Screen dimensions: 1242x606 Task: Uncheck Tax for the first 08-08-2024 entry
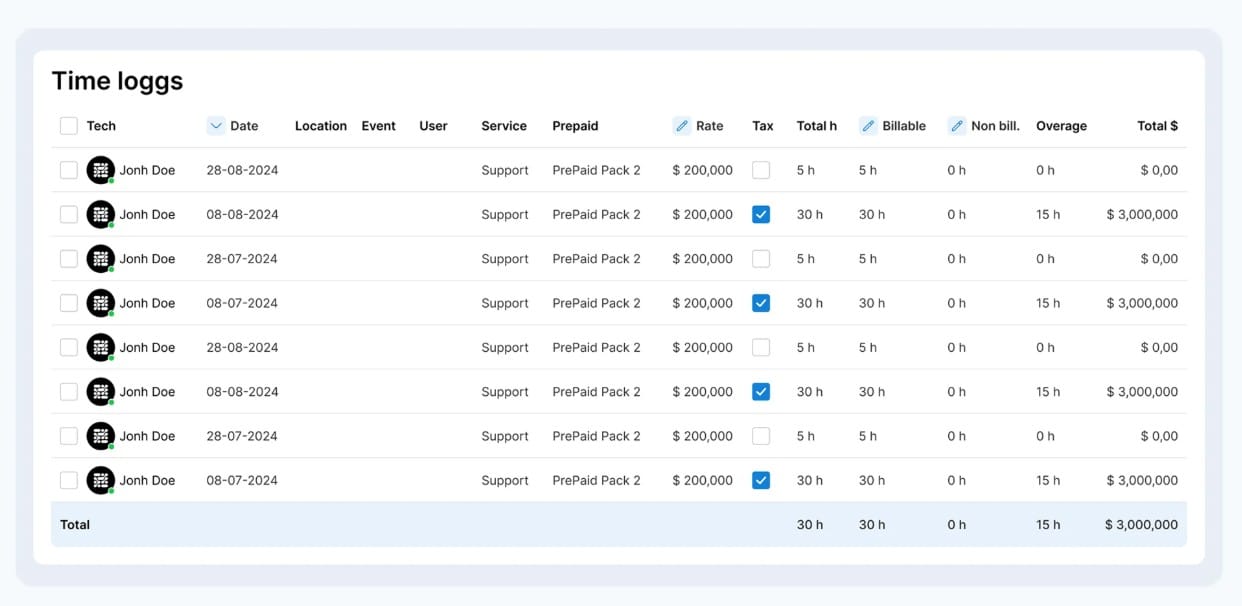(761, 214)
